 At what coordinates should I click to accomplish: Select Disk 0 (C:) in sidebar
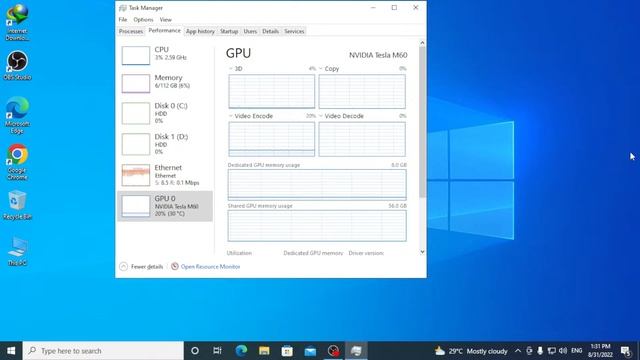165,113
